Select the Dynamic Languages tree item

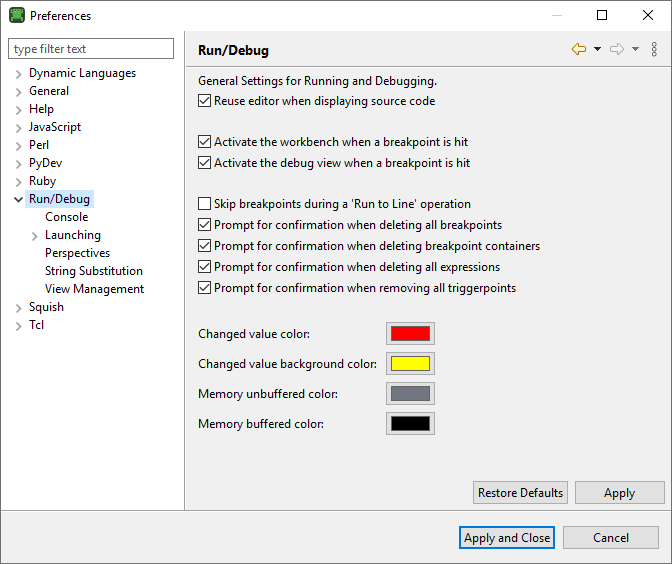(x=82, y=73)
